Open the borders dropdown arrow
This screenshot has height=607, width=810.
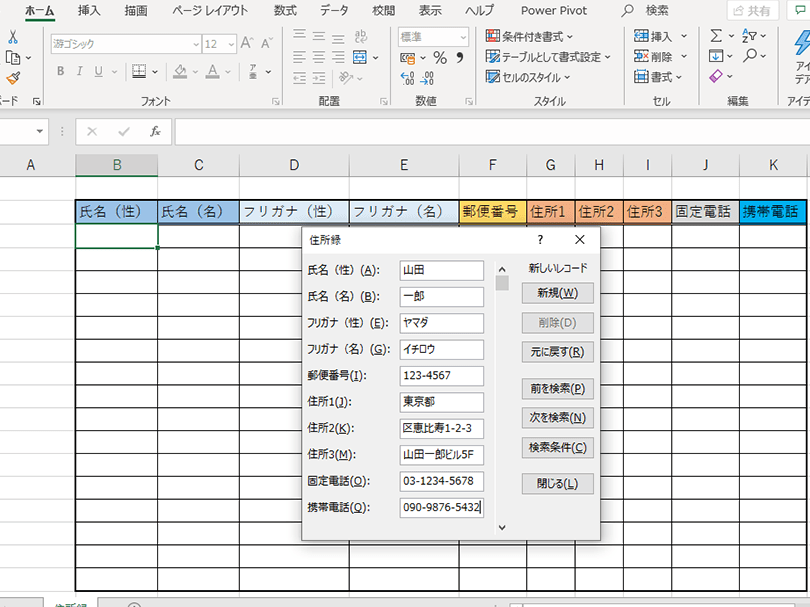point(154,72)
